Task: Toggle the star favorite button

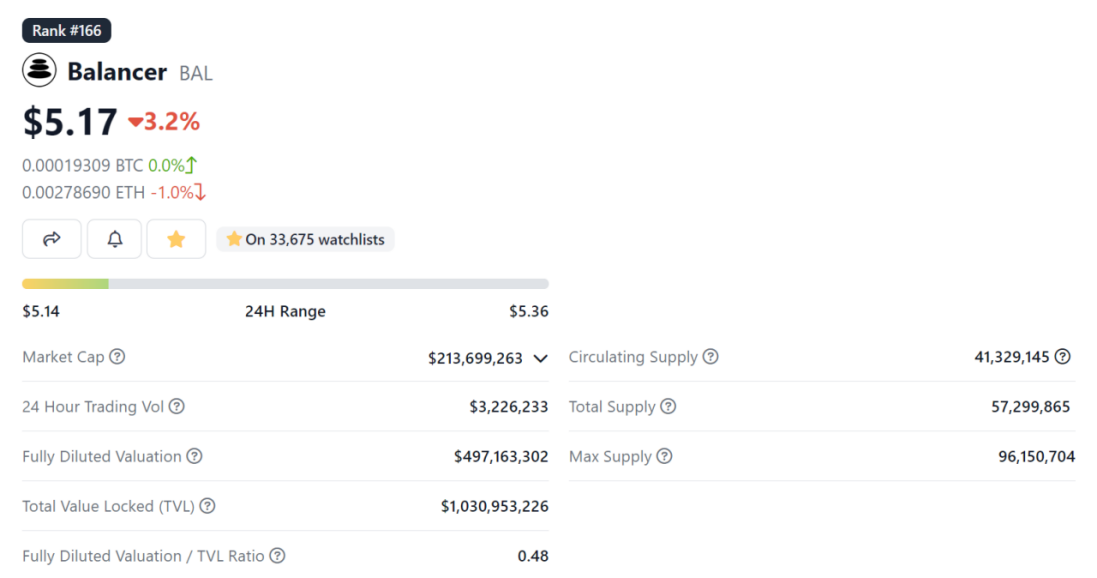Action: click(176, 239)
